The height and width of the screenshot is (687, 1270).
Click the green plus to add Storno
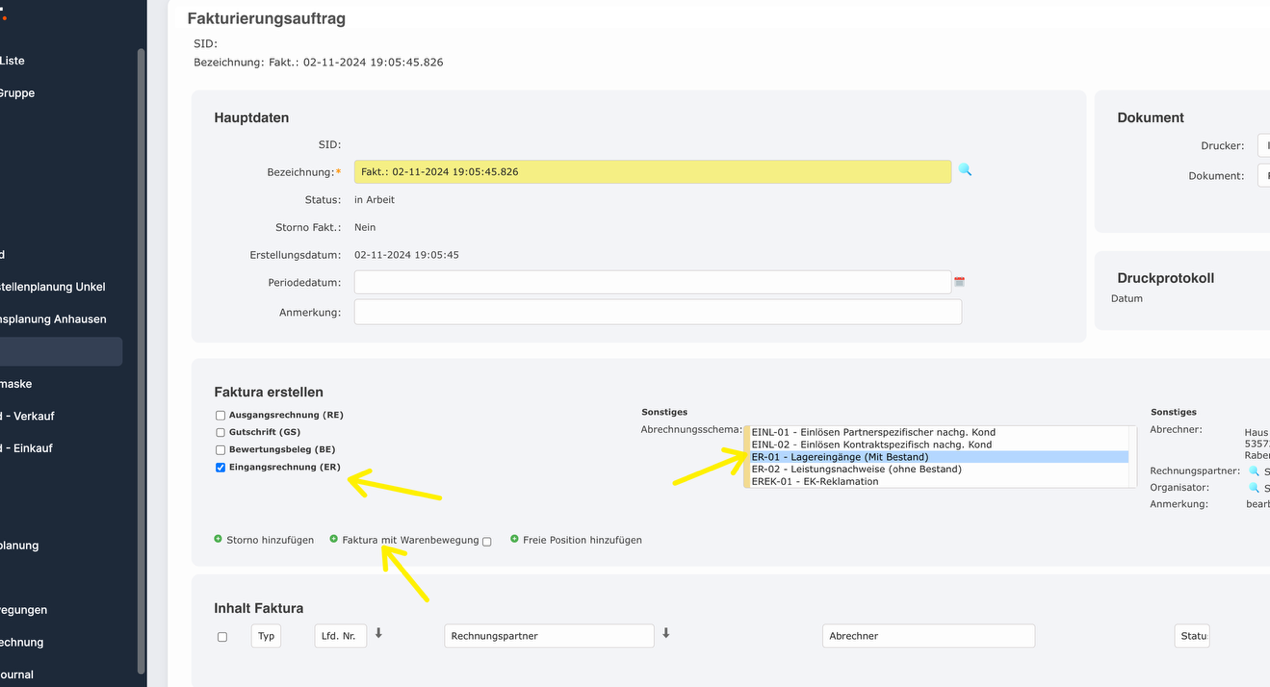point(218,539)
